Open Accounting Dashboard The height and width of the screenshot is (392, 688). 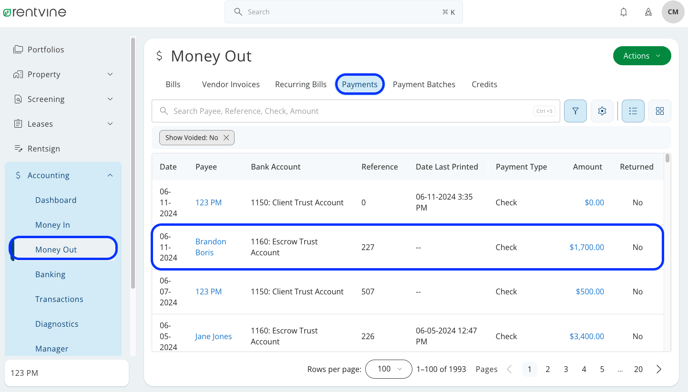pos(56,200)
